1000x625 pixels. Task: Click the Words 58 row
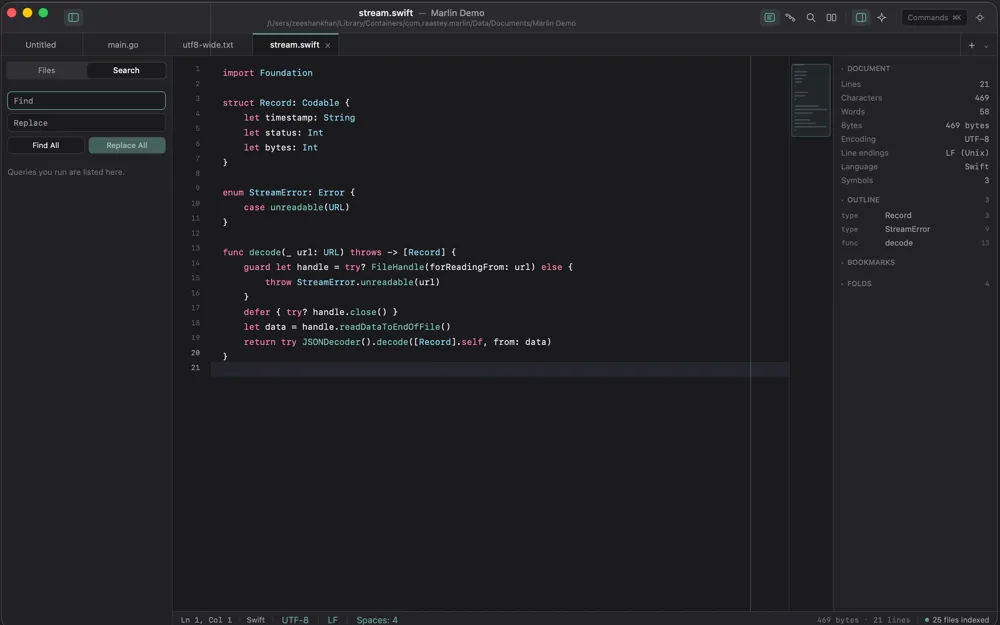[x=915, y=112]
